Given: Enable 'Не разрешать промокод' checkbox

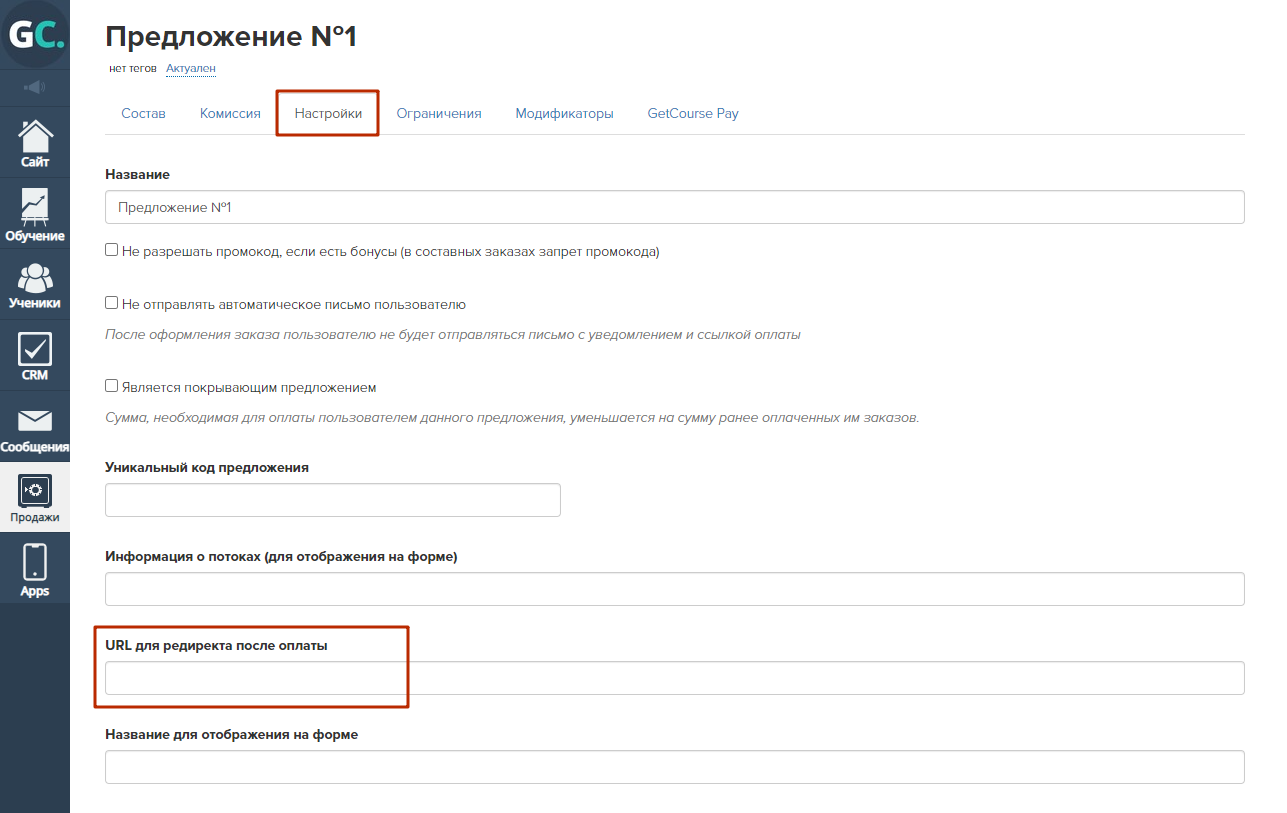Looking at the screenshot, I should point(112,250).
